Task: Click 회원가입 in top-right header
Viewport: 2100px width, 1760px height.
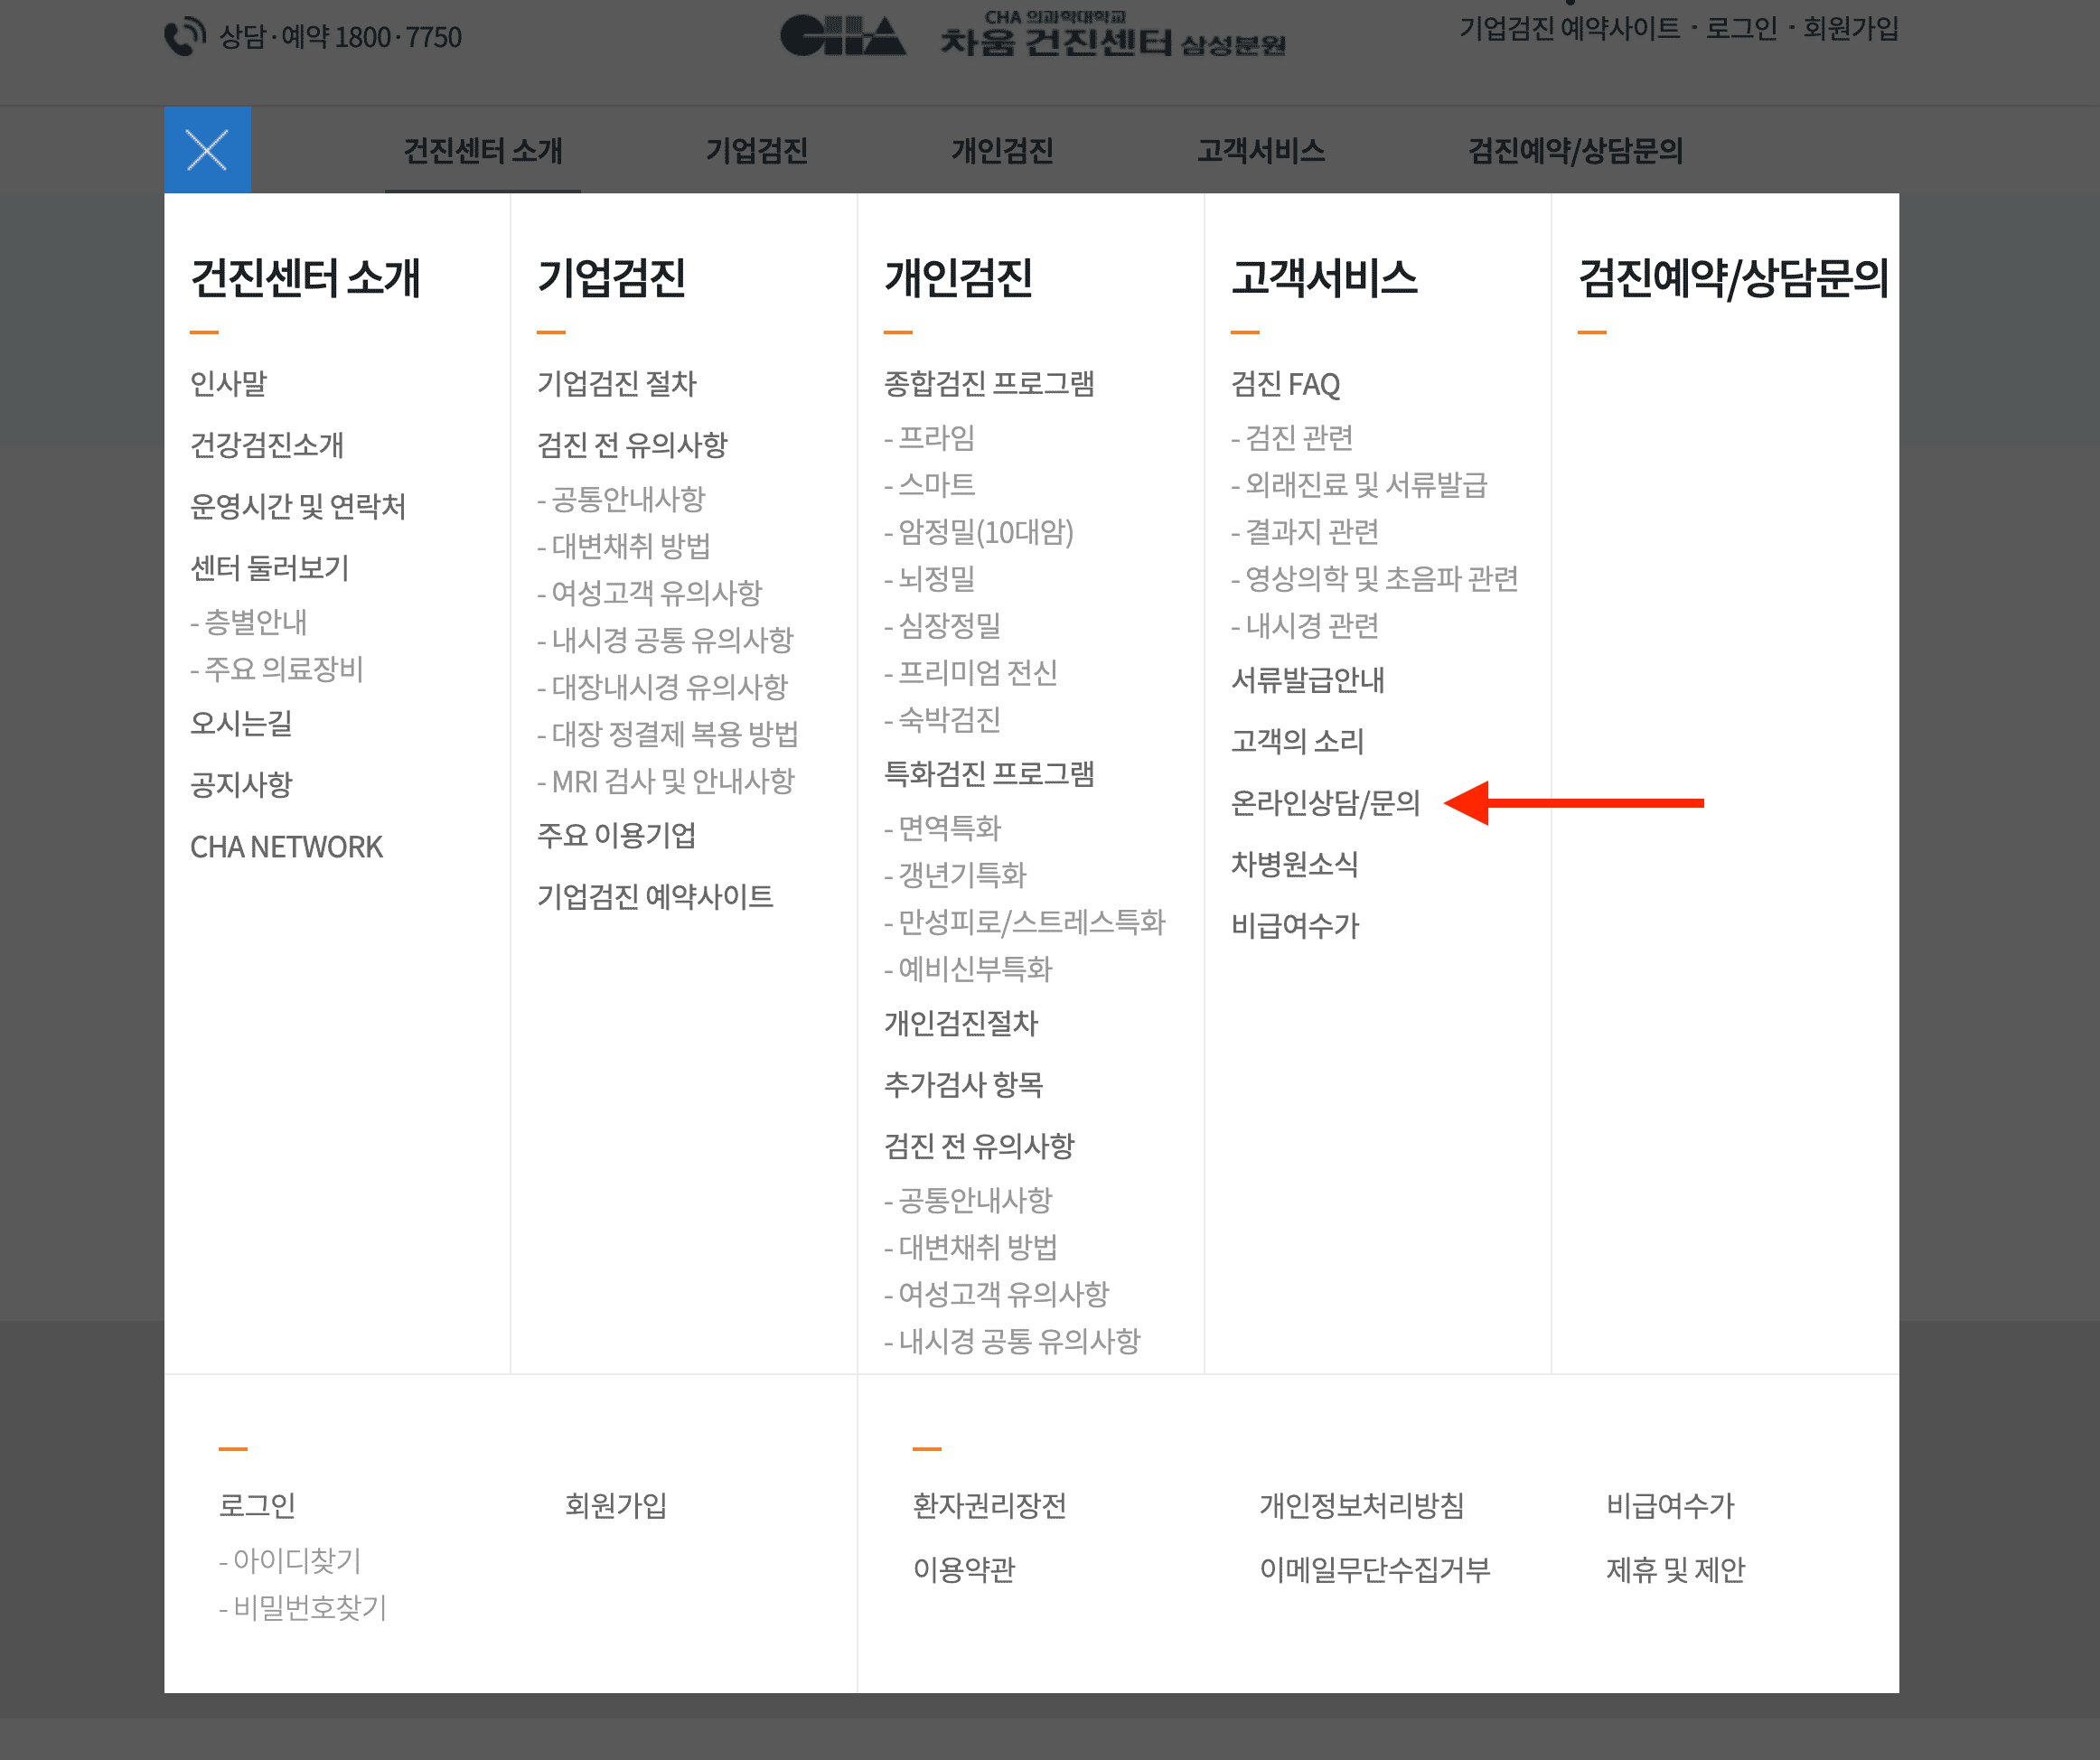Action: 1850,28
